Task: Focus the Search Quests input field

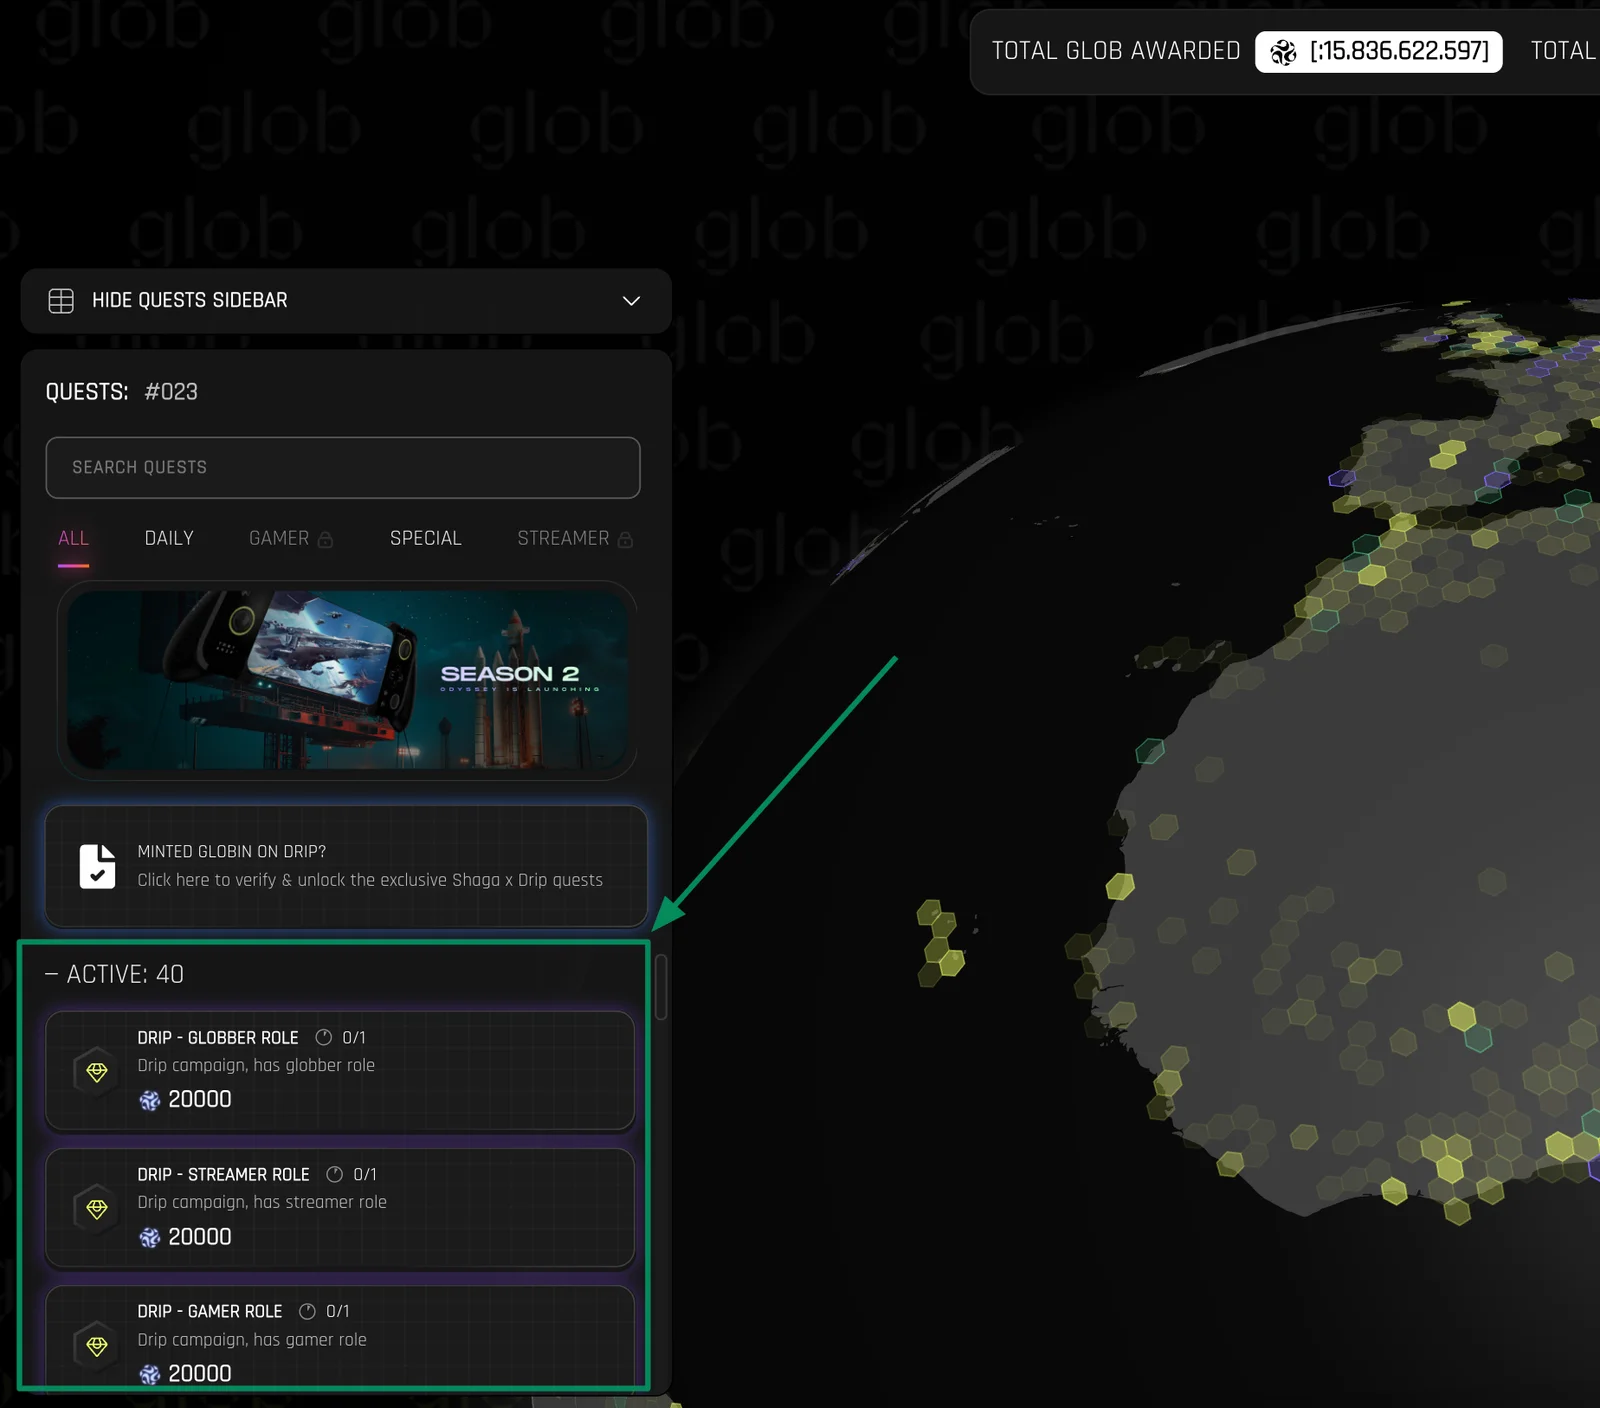Action: [x=343, y=468]
